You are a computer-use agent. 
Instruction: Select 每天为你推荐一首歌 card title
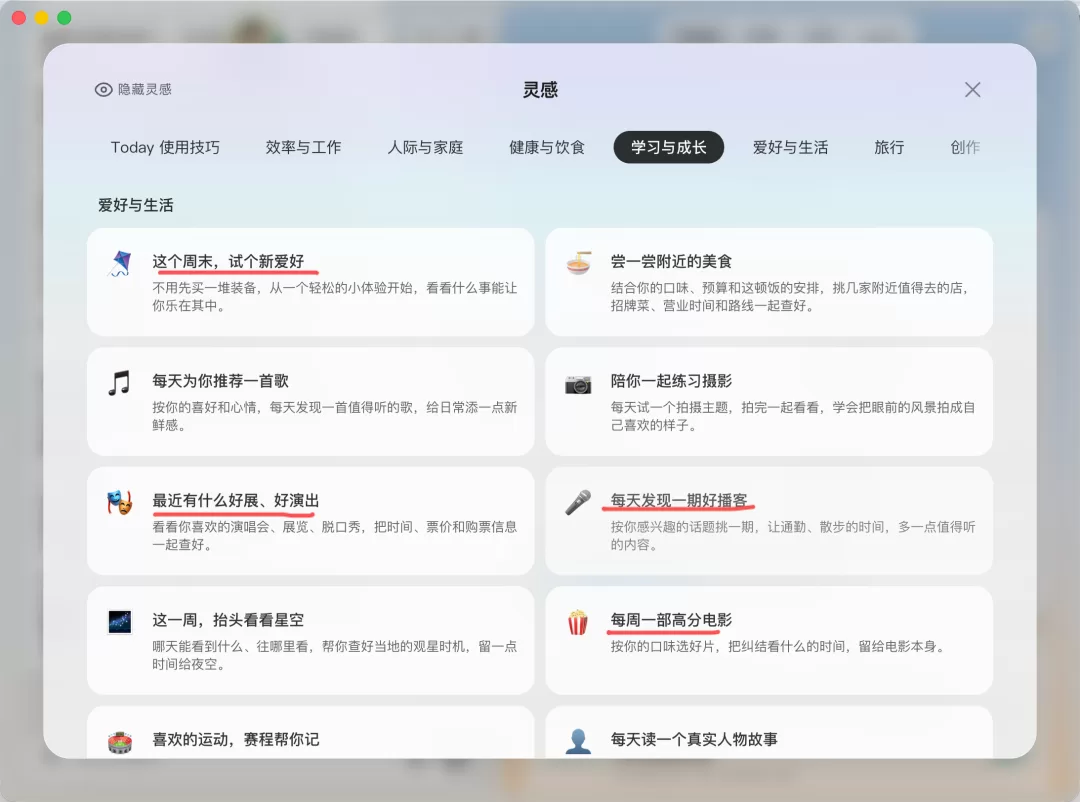(x=220, y=381)
